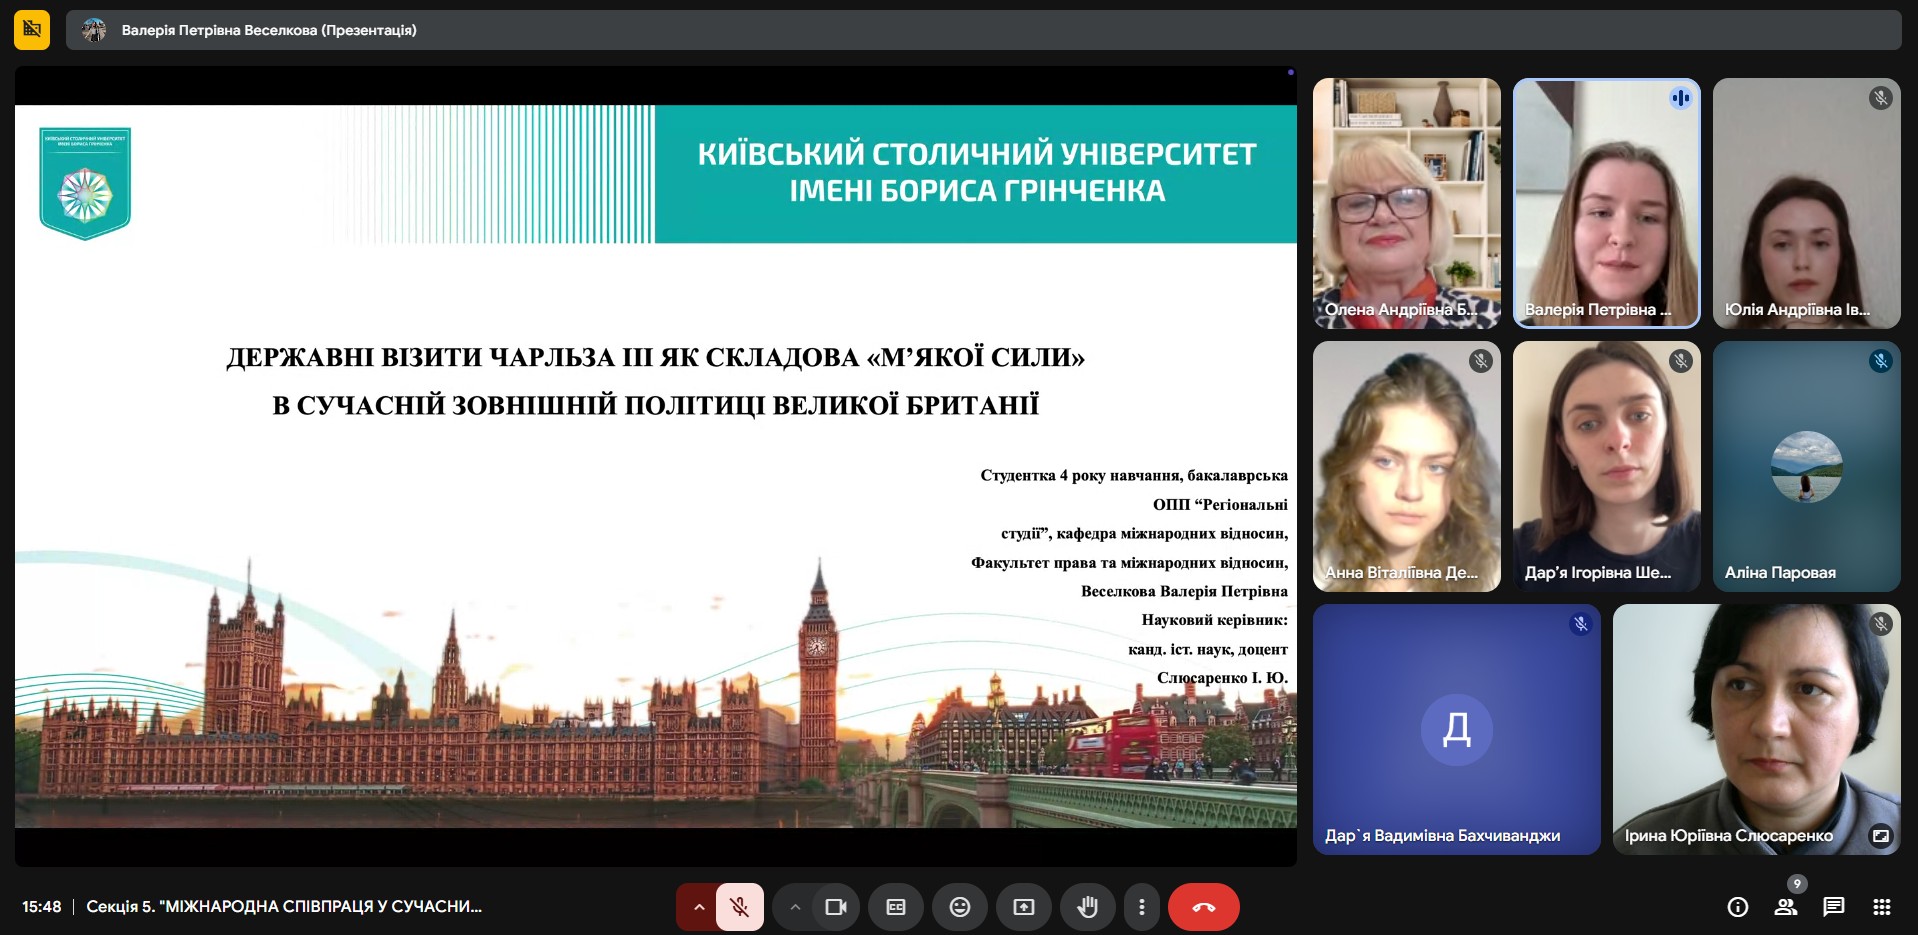The height and width of the screenshot is (935, 1918).
Task: Show the participants list
Action: [x=1785, y=907]
